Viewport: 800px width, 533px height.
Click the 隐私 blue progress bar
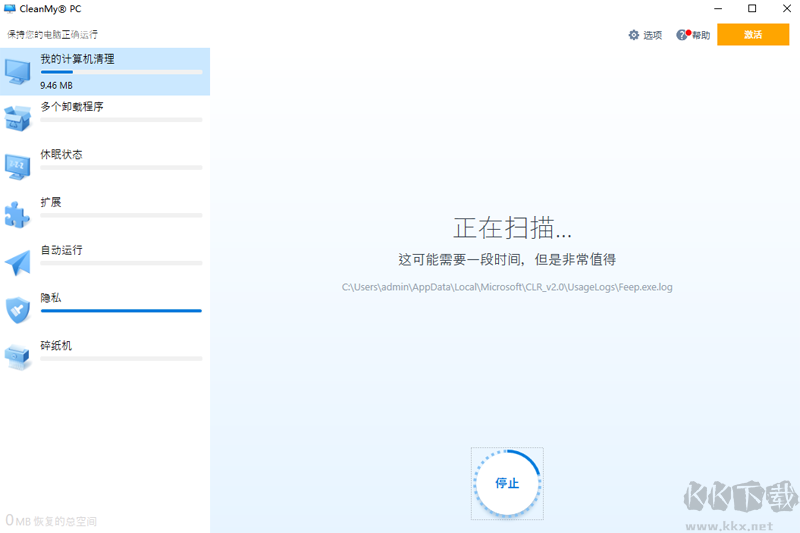[121, 311]
